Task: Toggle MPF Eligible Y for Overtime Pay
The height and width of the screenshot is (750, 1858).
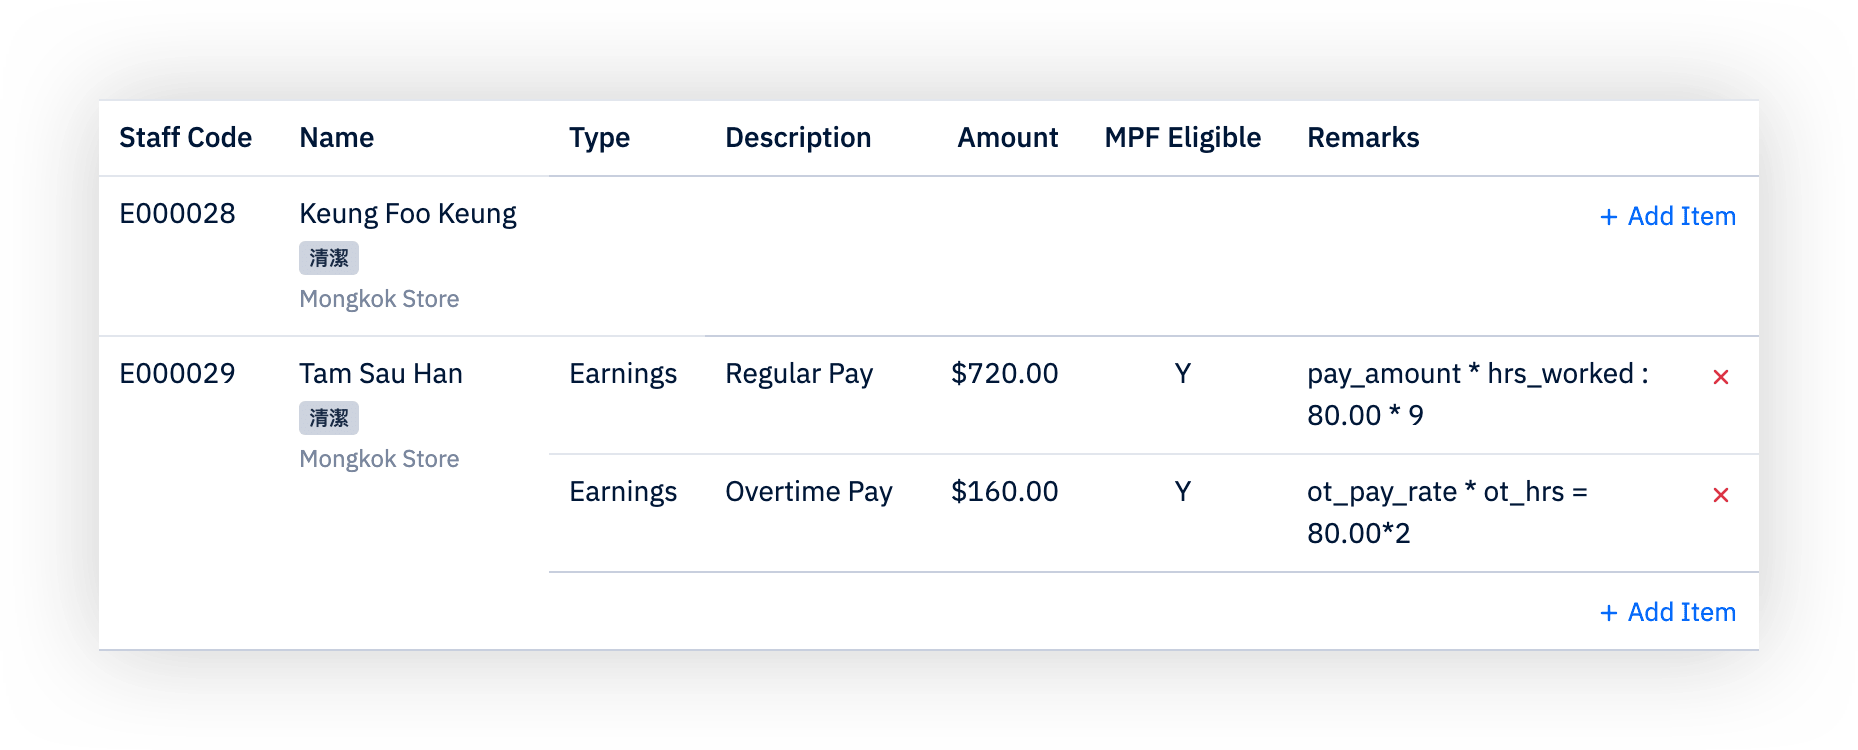Action: [1182, 491]
